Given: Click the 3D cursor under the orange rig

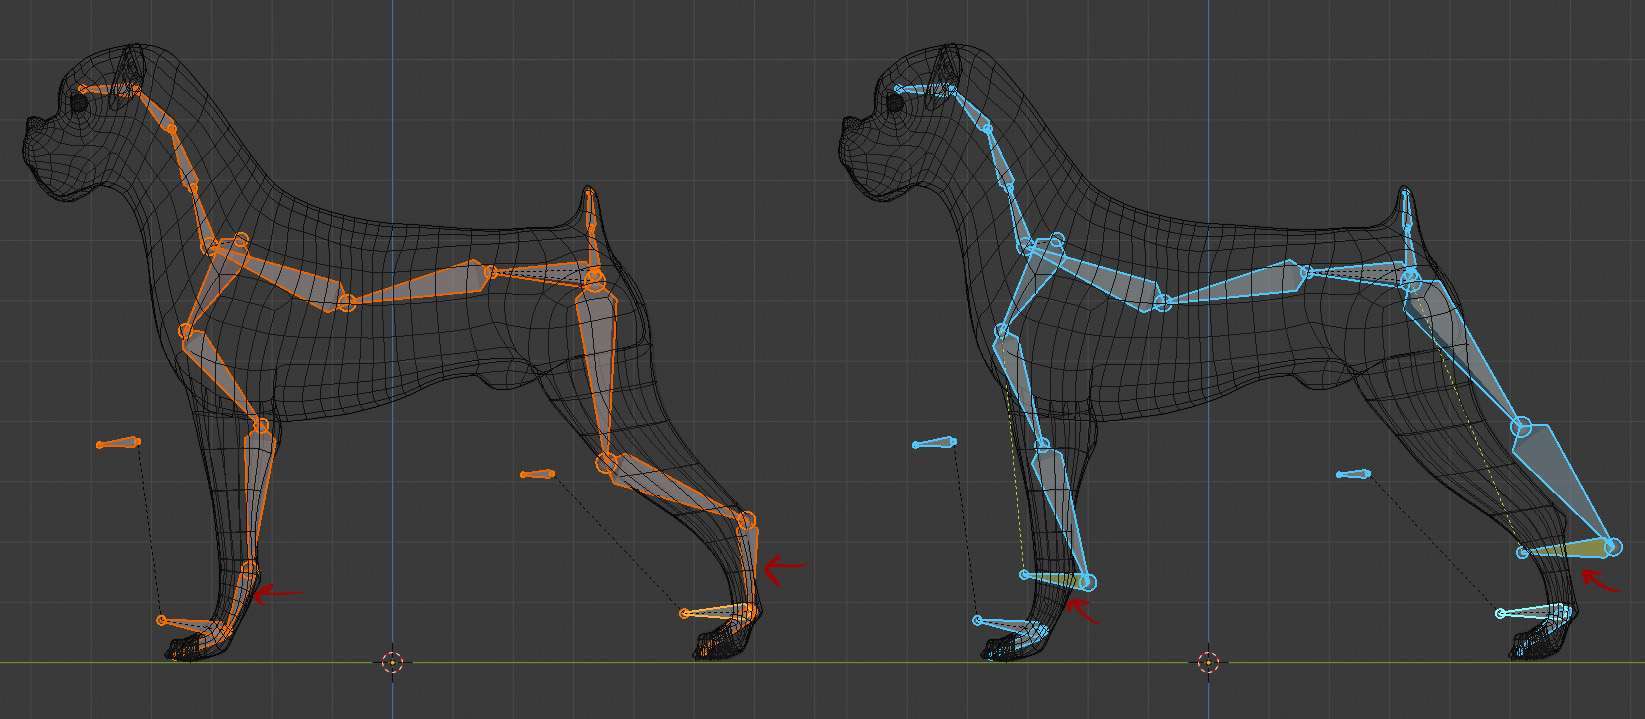Looking at the screenshot, I should pos(393,662).
